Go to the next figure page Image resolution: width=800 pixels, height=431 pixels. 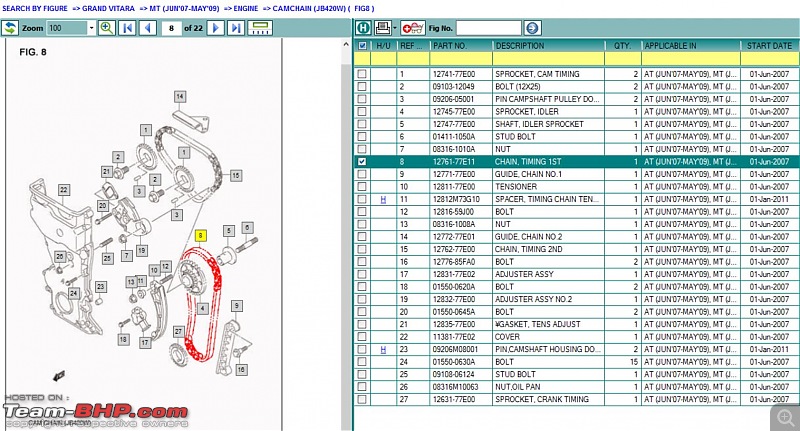216,28
